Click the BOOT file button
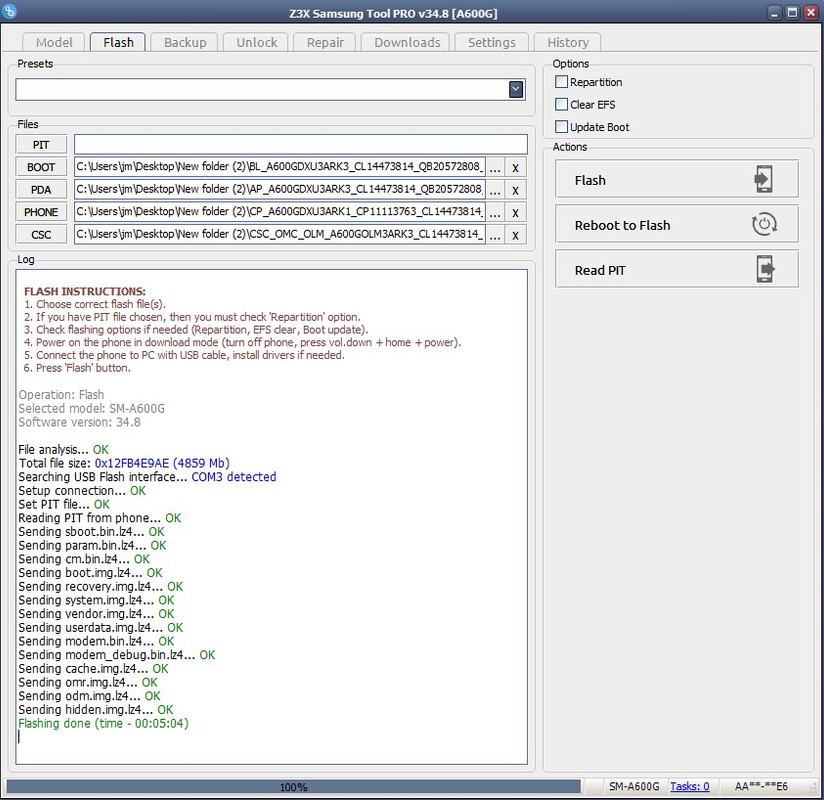 [41, 167]
